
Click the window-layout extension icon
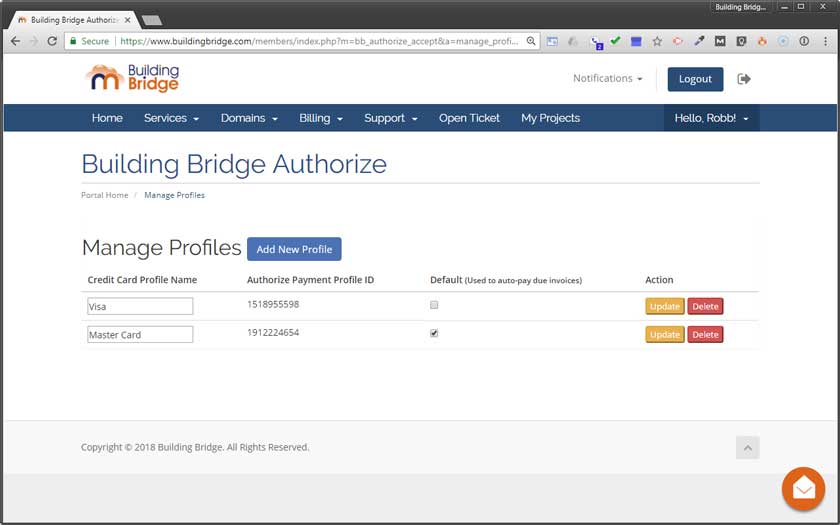point(552,41)
